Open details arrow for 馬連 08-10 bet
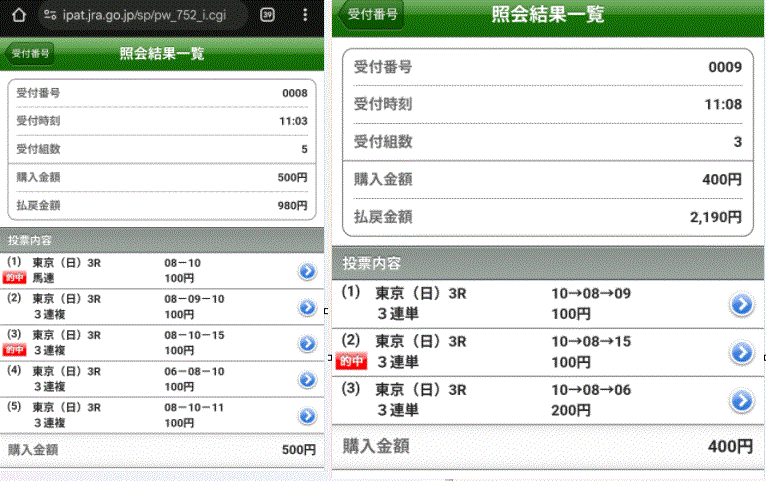Viewport: 766px width, 481px height. [307, 271]
